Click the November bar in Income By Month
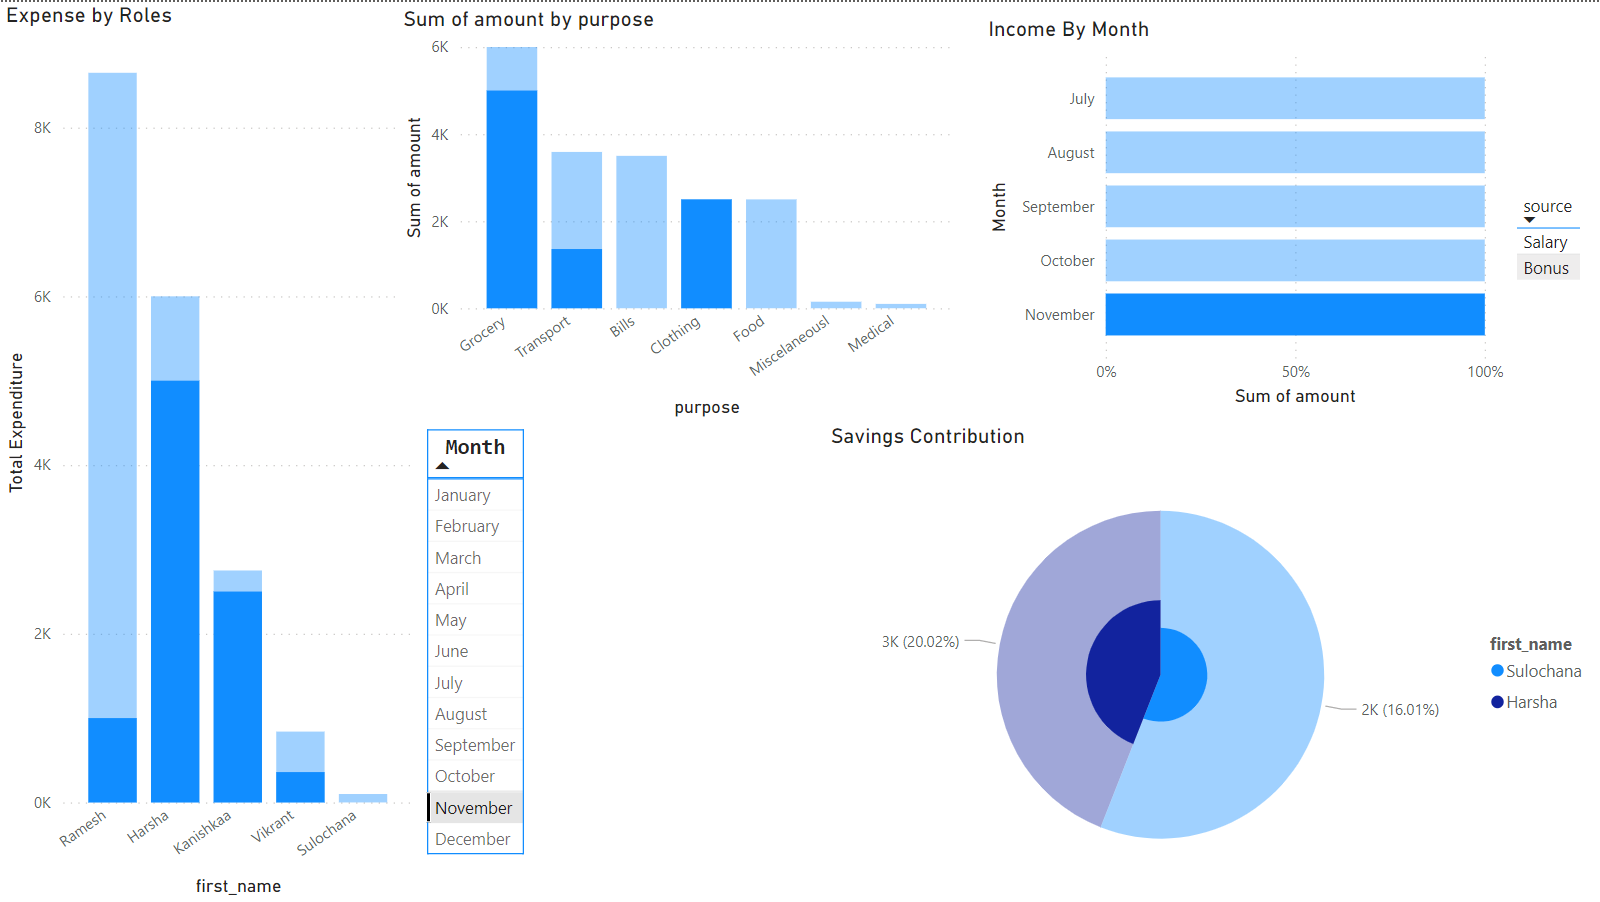Screen dimensions: 1600x902 click(x=1294, y=314)
